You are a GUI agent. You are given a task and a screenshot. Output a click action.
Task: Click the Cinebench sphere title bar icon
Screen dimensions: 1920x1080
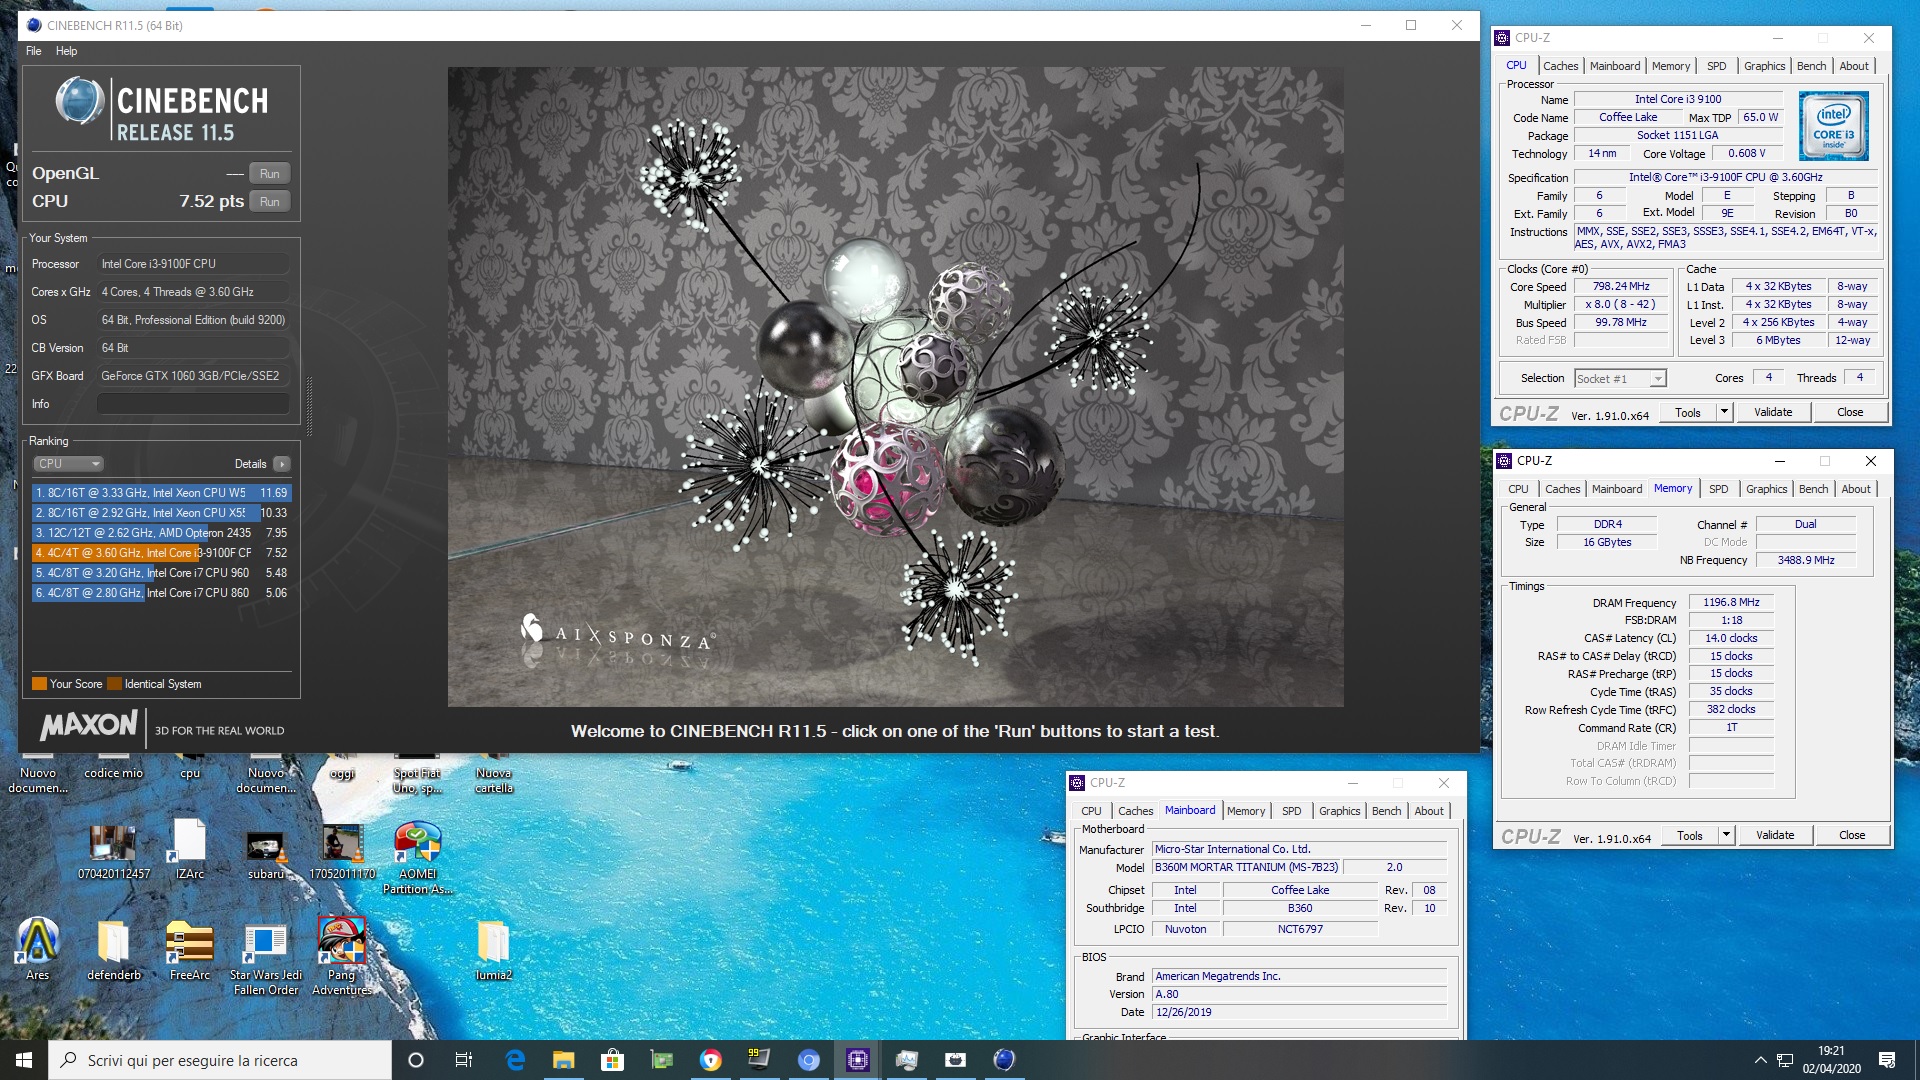click(33, 25)
